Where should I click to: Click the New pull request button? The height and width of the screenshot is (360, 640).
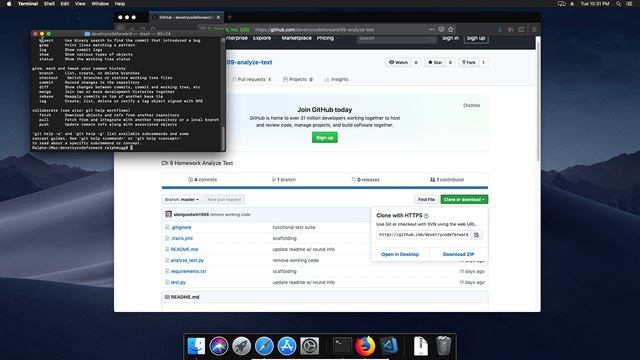[224, 200]
